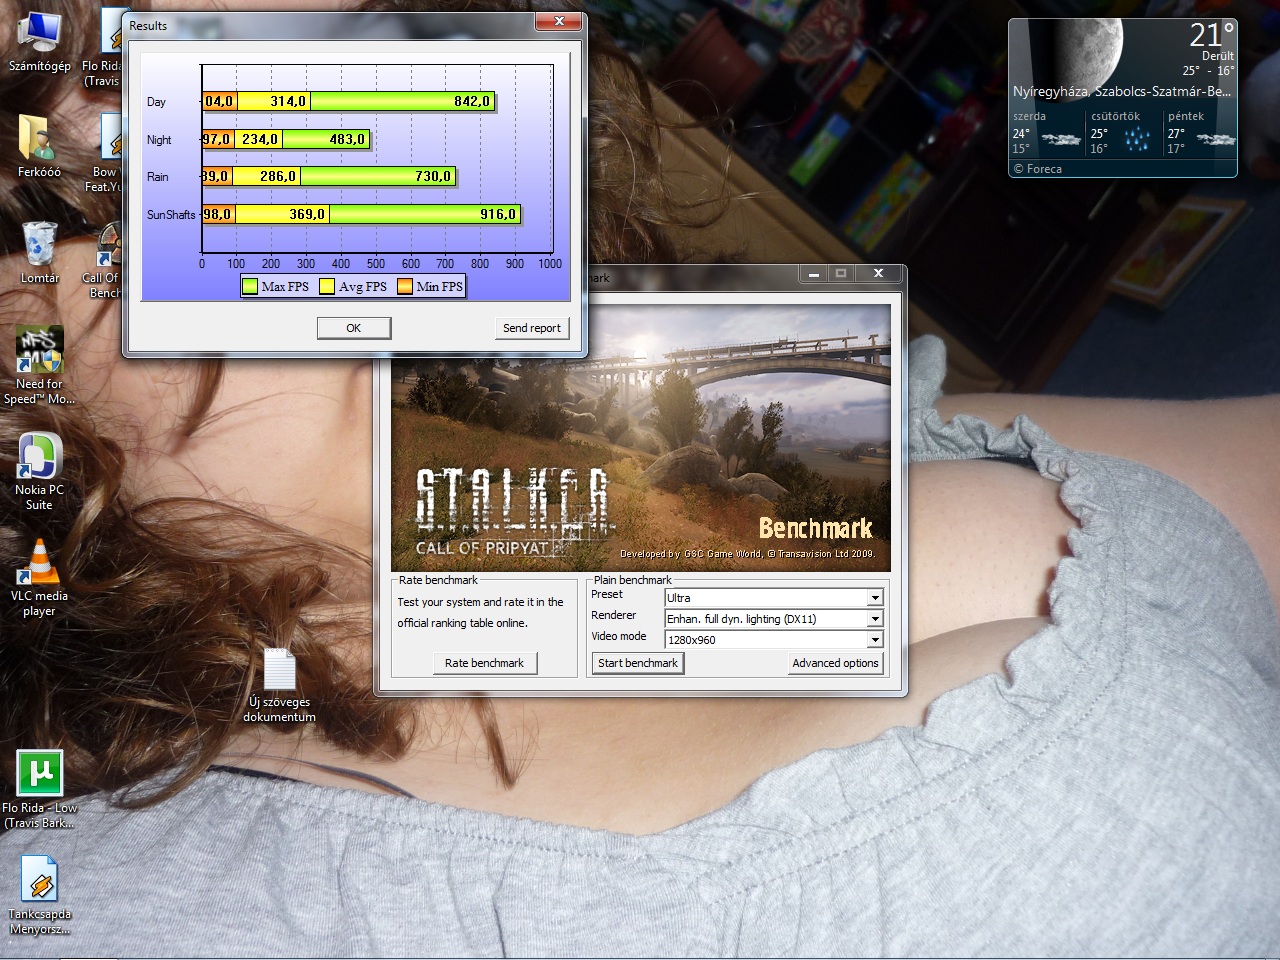Launch VLC media player shortcut
This screenshot has height=960, width=1280.
click(x=39, y=577)
